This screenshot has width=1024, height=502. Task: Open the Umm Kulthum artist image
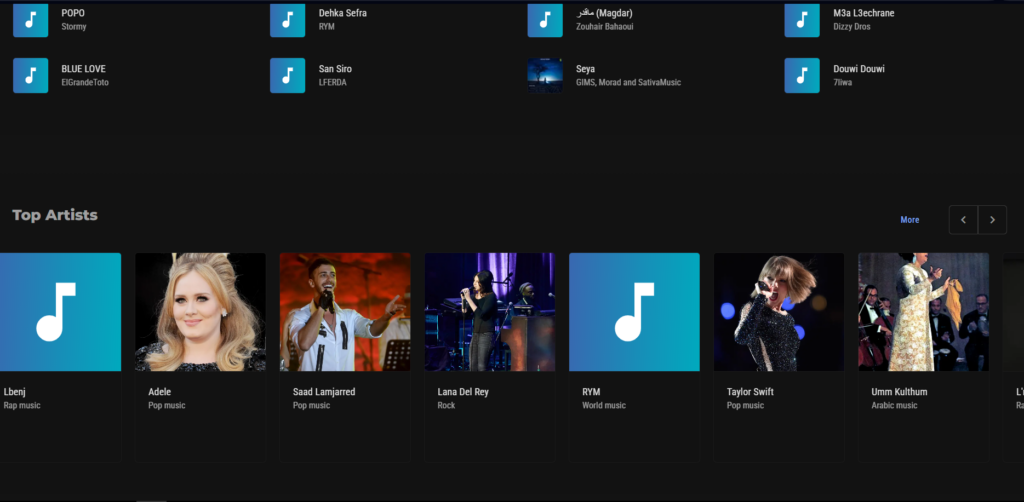(923, 312)
